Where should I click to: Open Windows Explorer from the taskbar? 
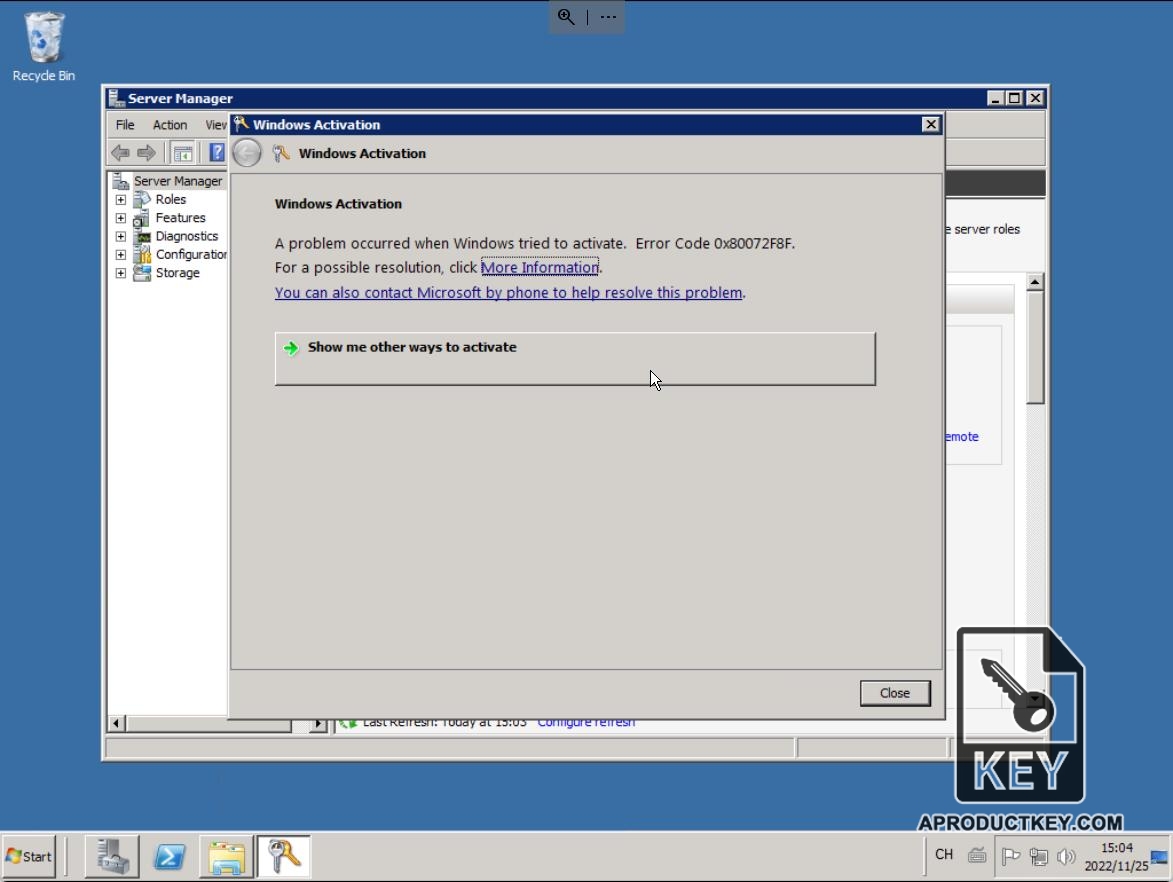coord(227,857)
